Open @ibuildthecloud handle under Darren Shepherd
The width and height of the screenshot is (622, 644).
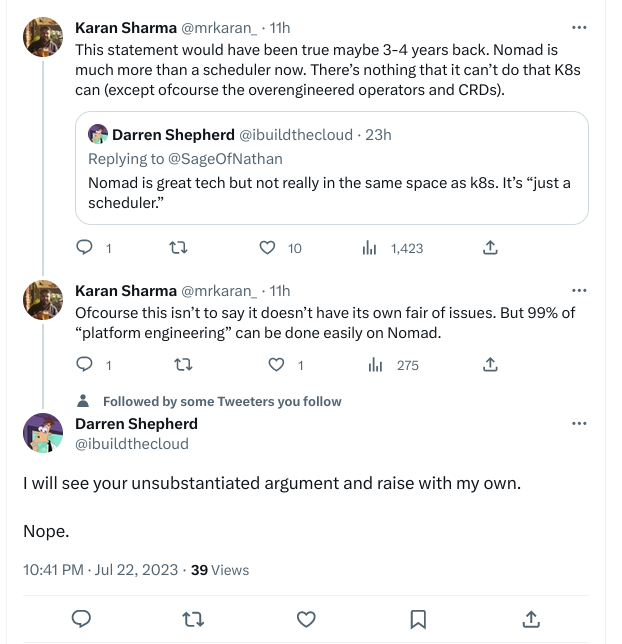pyautogui.click(x=132, y=444)
